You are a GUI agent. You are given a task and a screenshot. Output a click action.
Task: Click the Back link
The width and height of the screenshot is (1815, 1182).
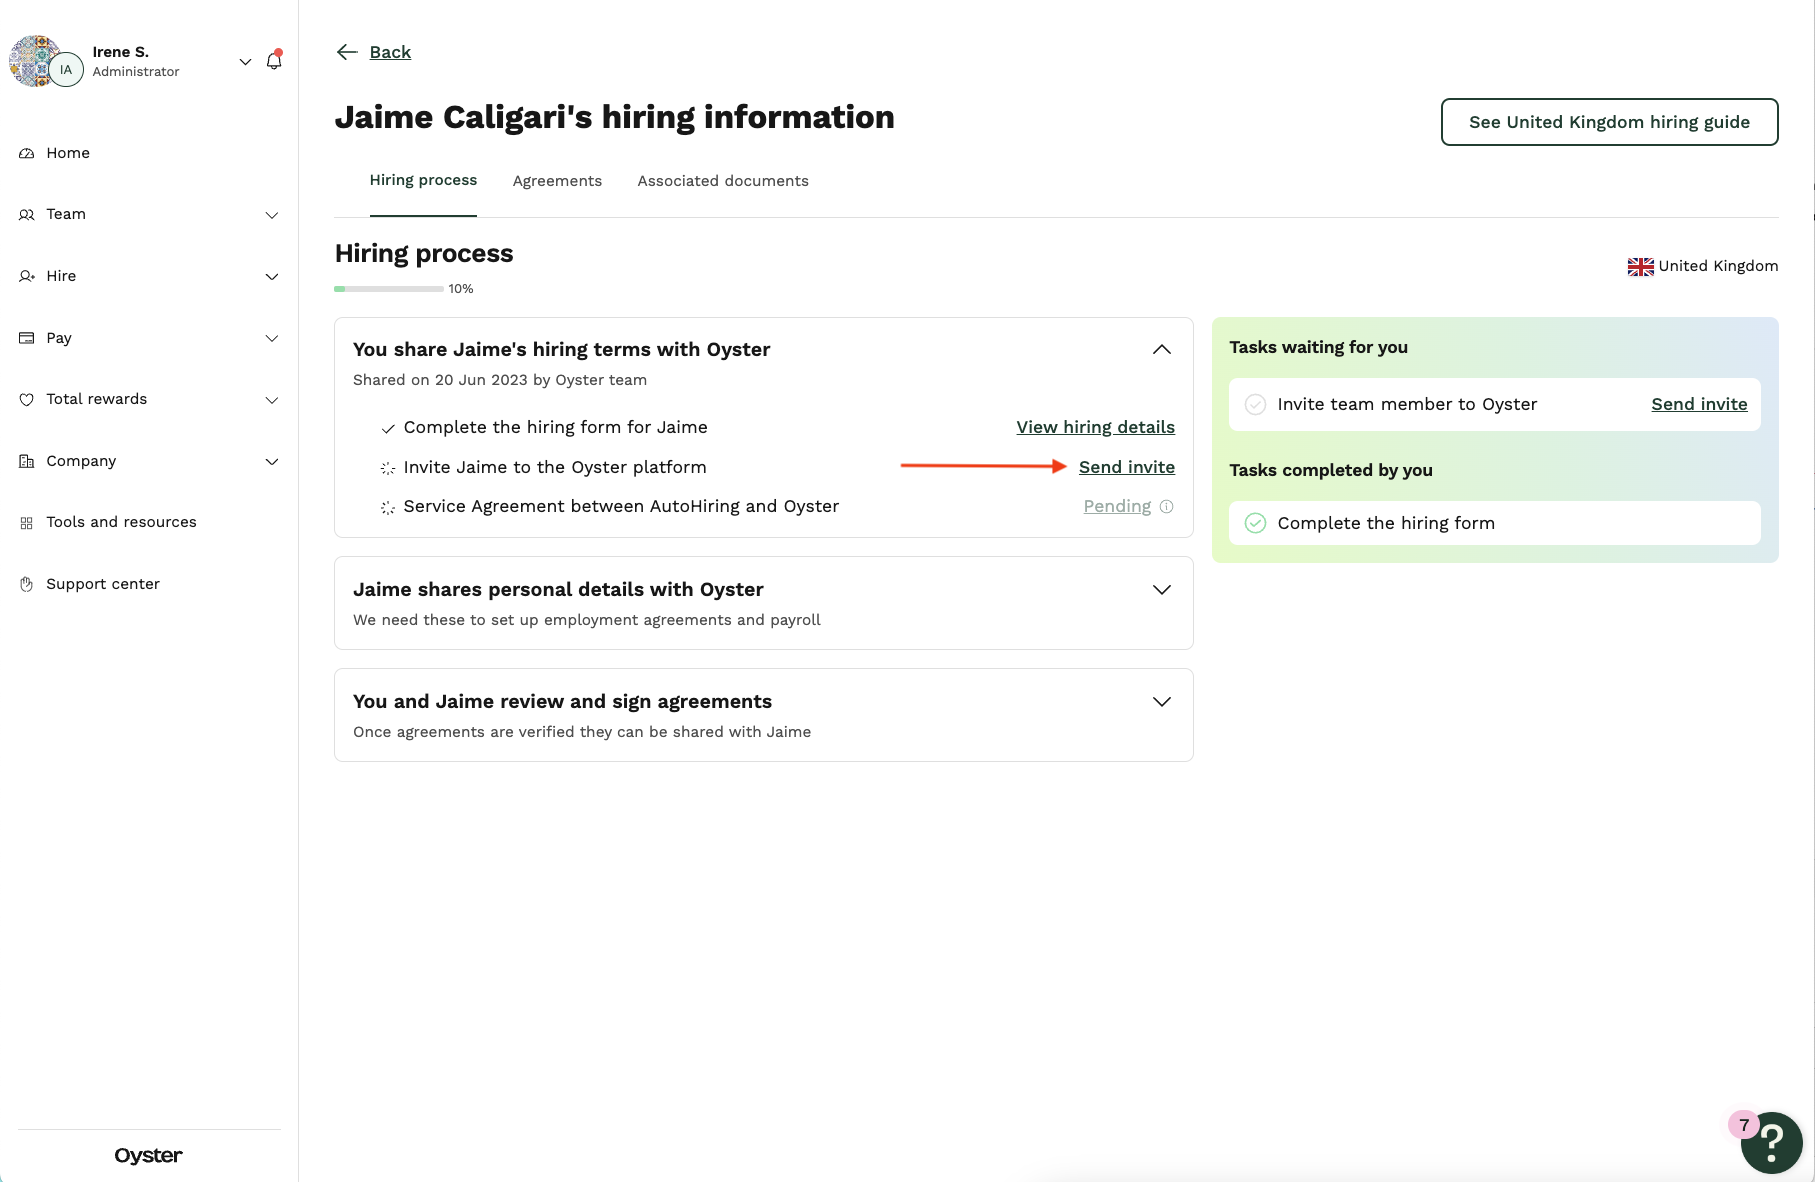390,52
